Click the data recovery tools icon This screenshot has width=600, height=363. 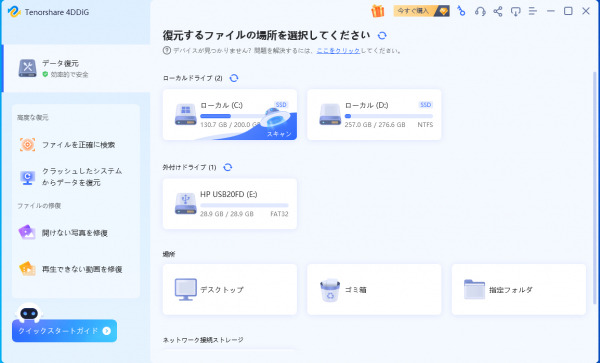pyautogui.click(x=28, y=68)
